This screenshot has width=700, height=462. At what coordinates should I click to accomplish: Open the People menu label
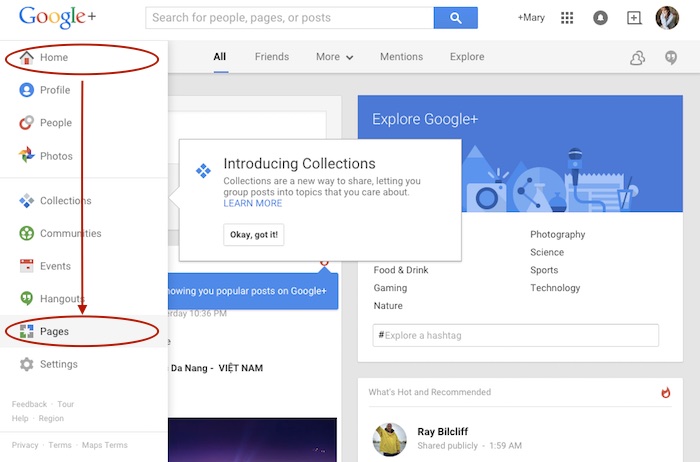tap(56, 123)
